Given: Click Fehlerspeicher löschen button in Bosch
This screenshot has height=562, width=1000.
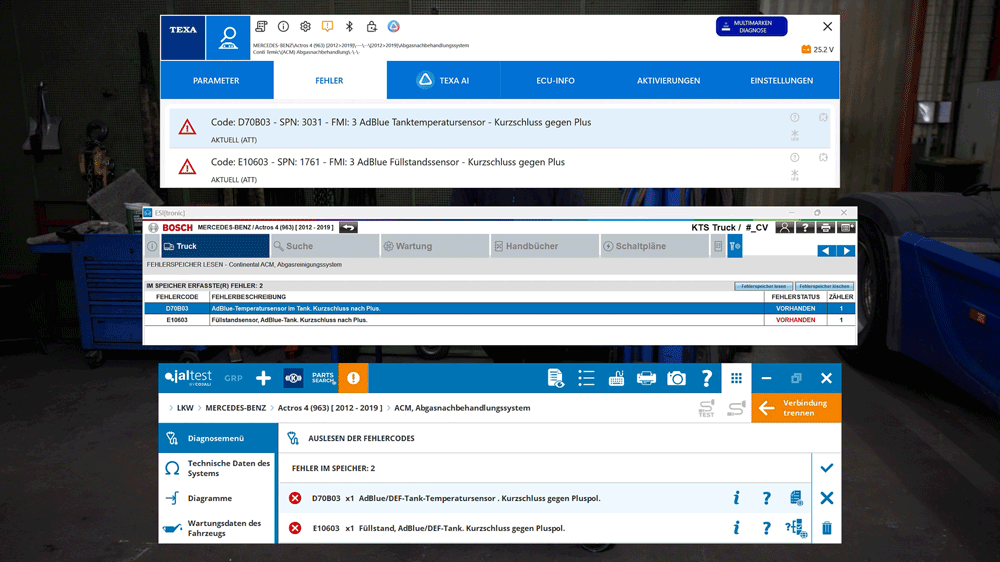Looking at the screenshot, I should [x=824, y=286].
